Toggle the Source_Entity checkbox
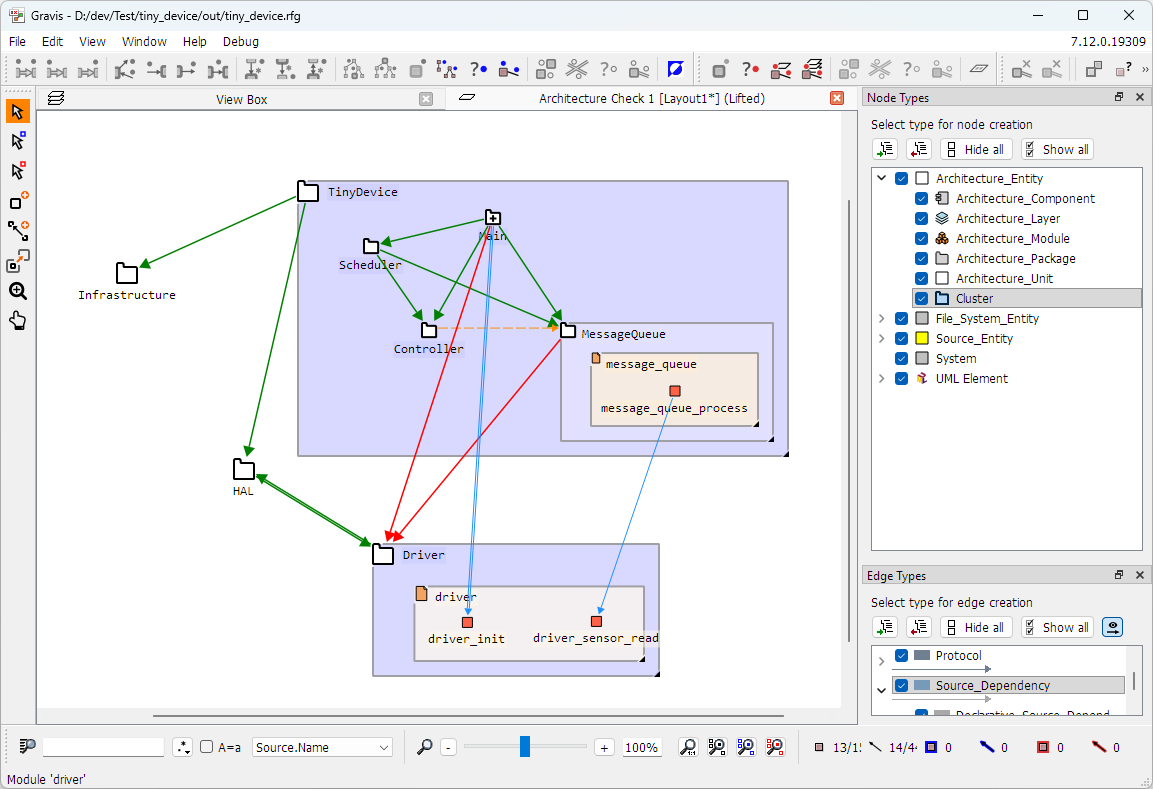The height and width of the screenshot is (789, 1153). coord(902,338)
